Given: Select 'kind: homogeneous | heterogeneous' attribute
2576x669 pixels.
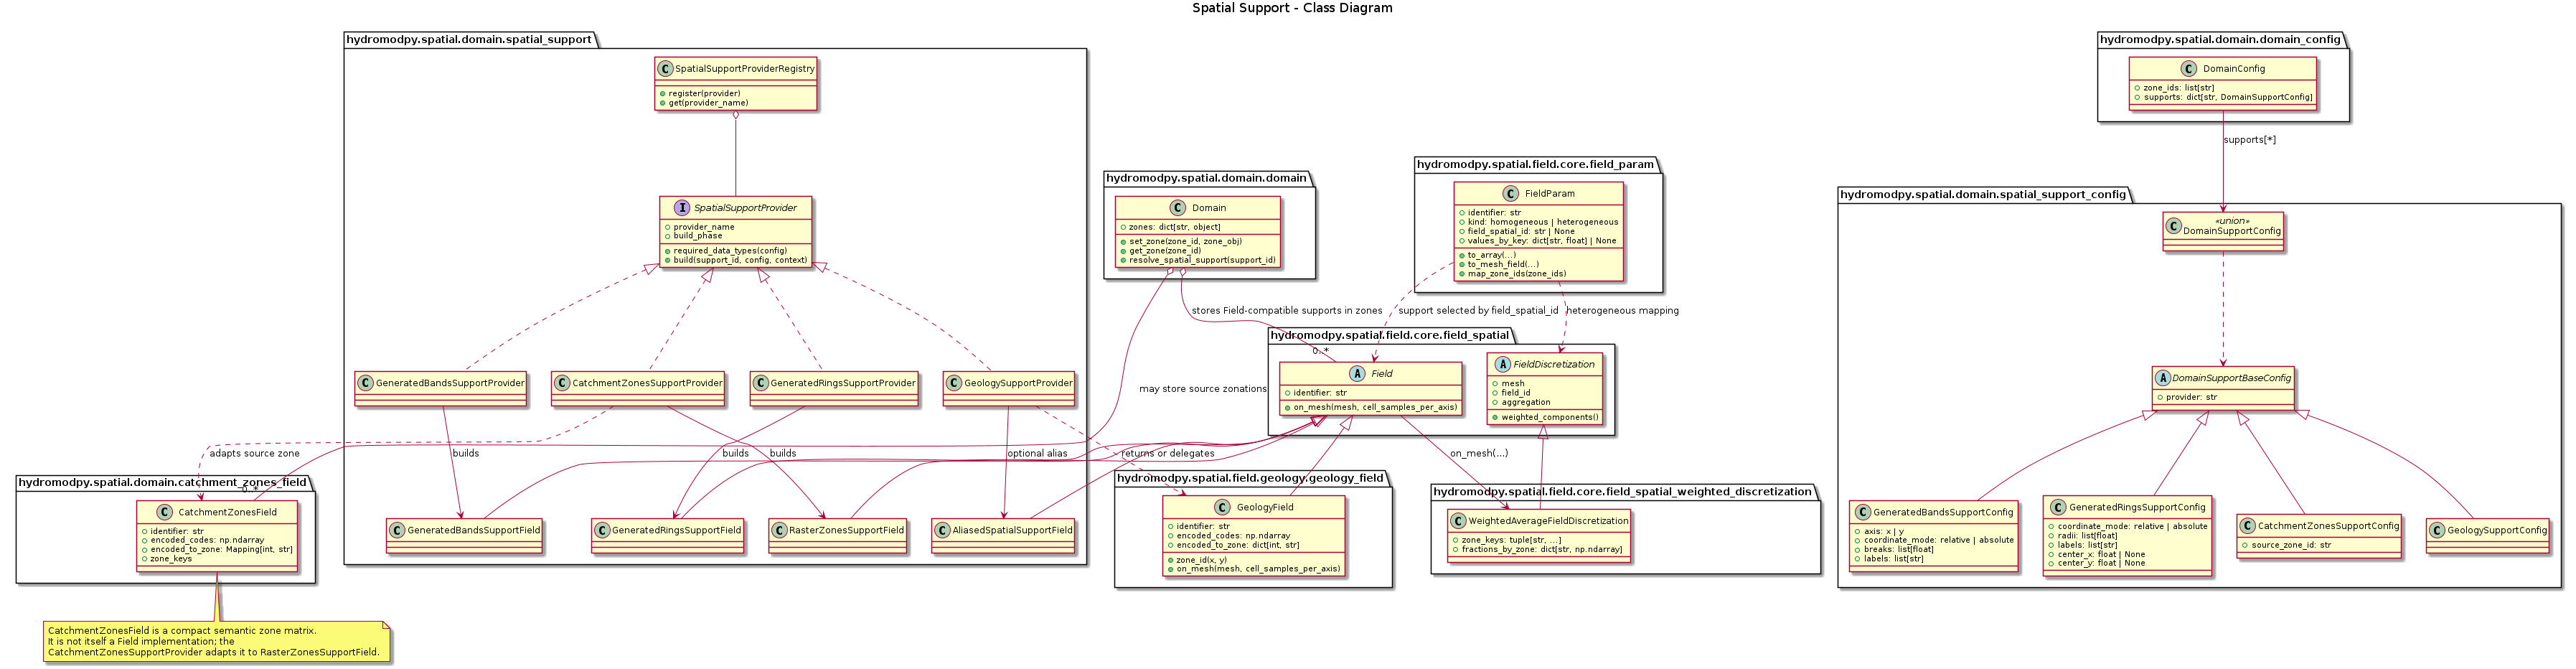Looking at the screenshot, I should pyautogui.click(x=1543, y=222).
